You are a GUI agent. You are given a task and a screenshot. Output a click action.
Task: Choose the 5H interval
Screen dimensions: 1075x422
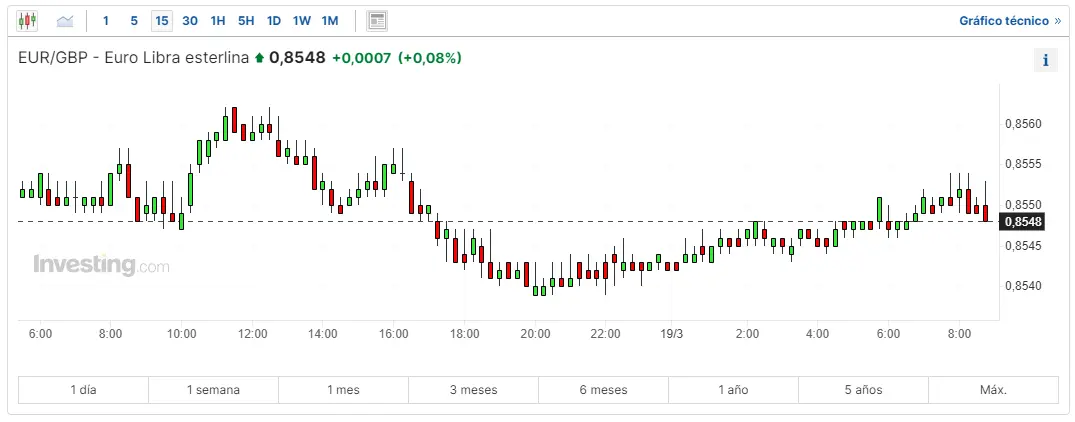(246, 21)
